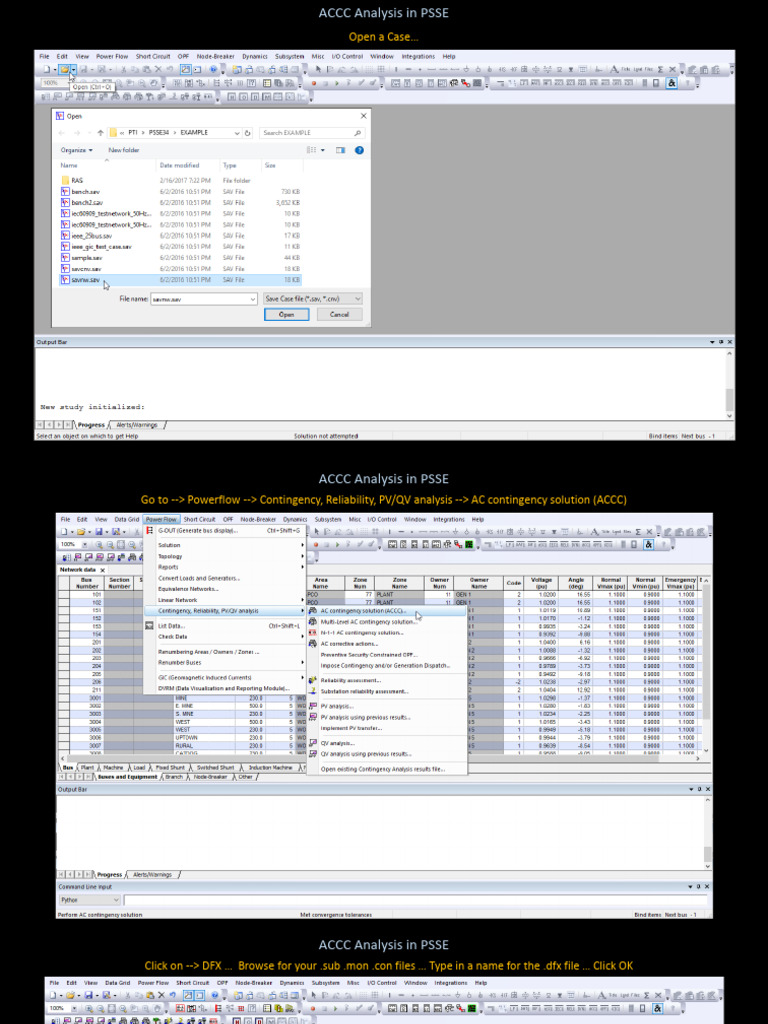Click the icon beside Reliability assessment
768x1024 pixels.
pyautogui.click(x=313, y=680)
